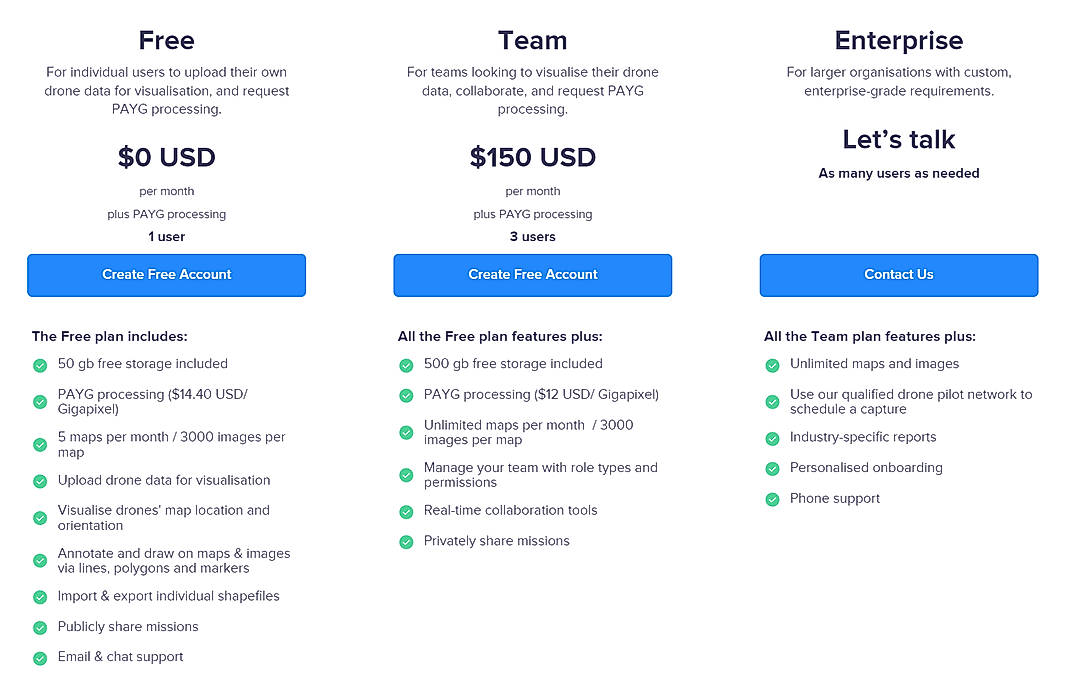Select the Free plan heading
Screen dimensions: 1070x700
point(166,40)
